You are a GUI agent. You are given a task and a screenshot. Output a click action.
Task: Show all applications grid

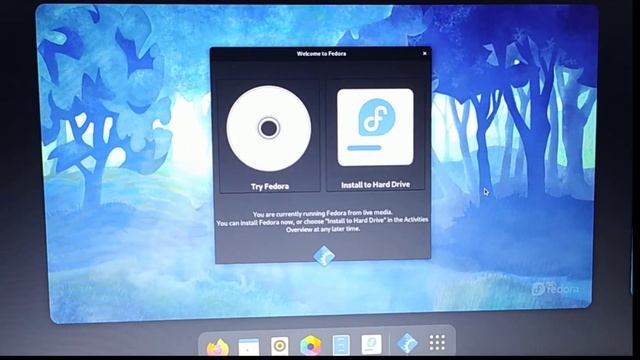click(437, 342)
